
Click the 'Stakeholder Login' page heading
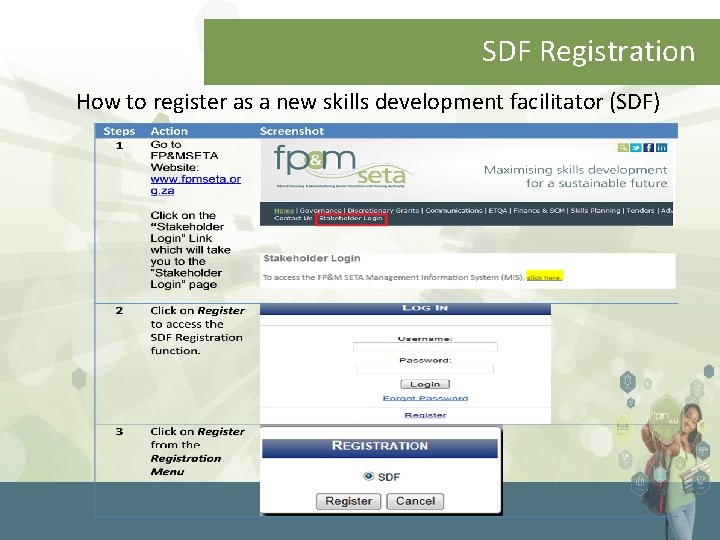pyautogui.click(x=312, y=258)
